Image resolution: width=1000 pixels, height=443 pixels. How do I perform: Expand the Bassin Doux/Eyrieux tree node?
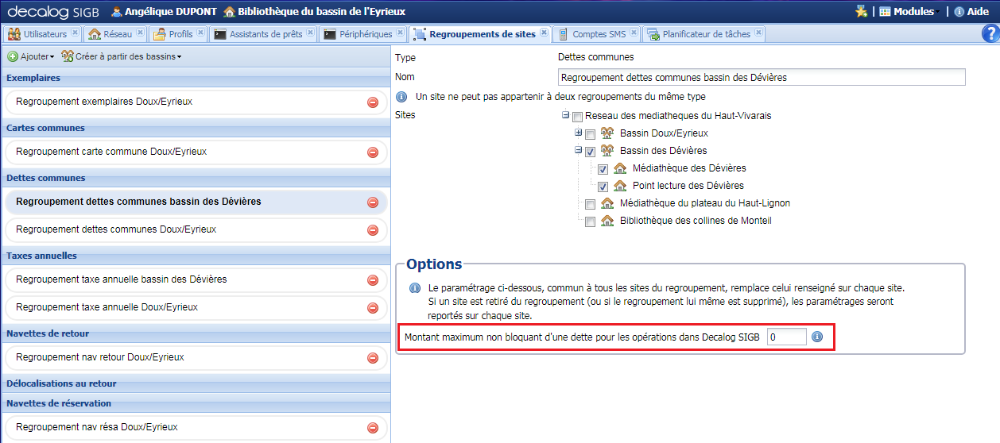point(578,133)
